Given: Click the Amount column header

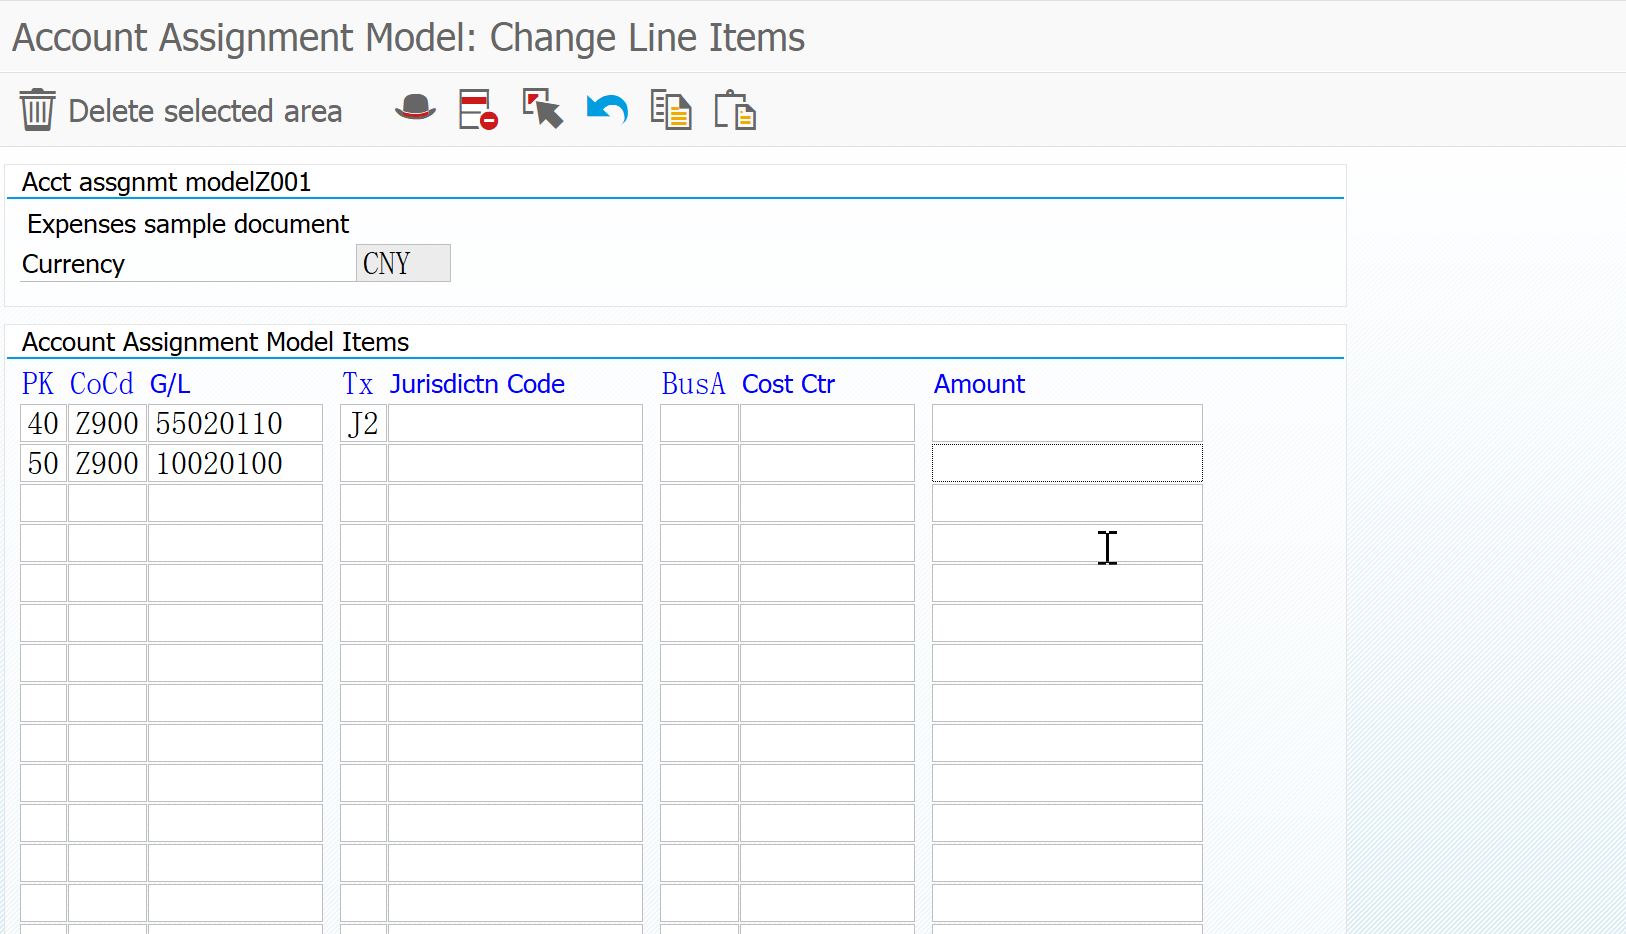Looking at the screenshot, I should (x=979, y=384).
